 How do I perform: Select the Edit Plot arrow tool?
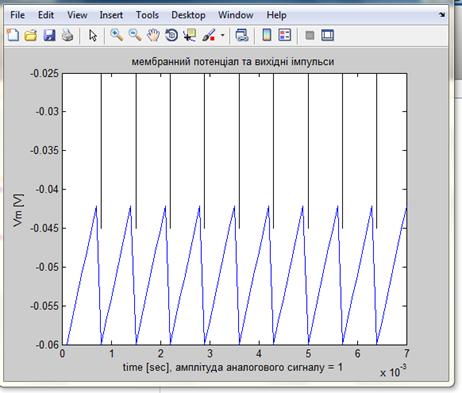point(93,35)
